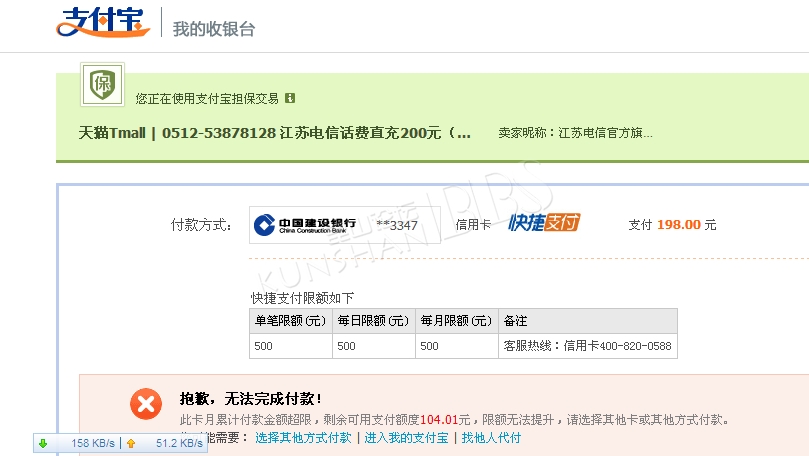
Task: Click the 500 value under 单笔限额
Action: point(263,346)
